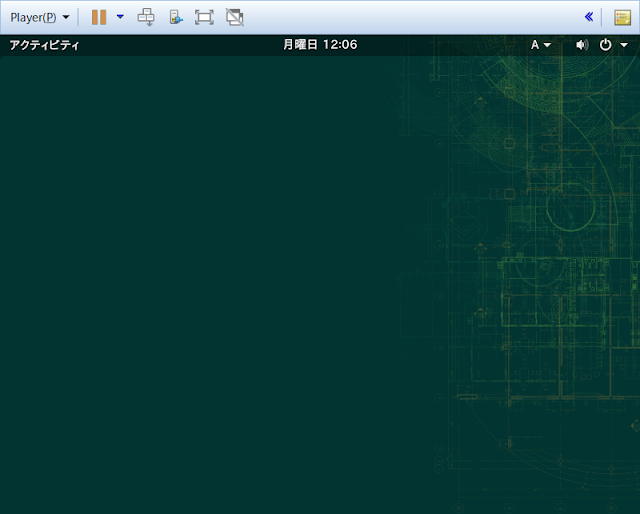This screenshot has width=640, height=514.
Task: Collapse the toolbar with double chevron
Action: tap(589, 17)
